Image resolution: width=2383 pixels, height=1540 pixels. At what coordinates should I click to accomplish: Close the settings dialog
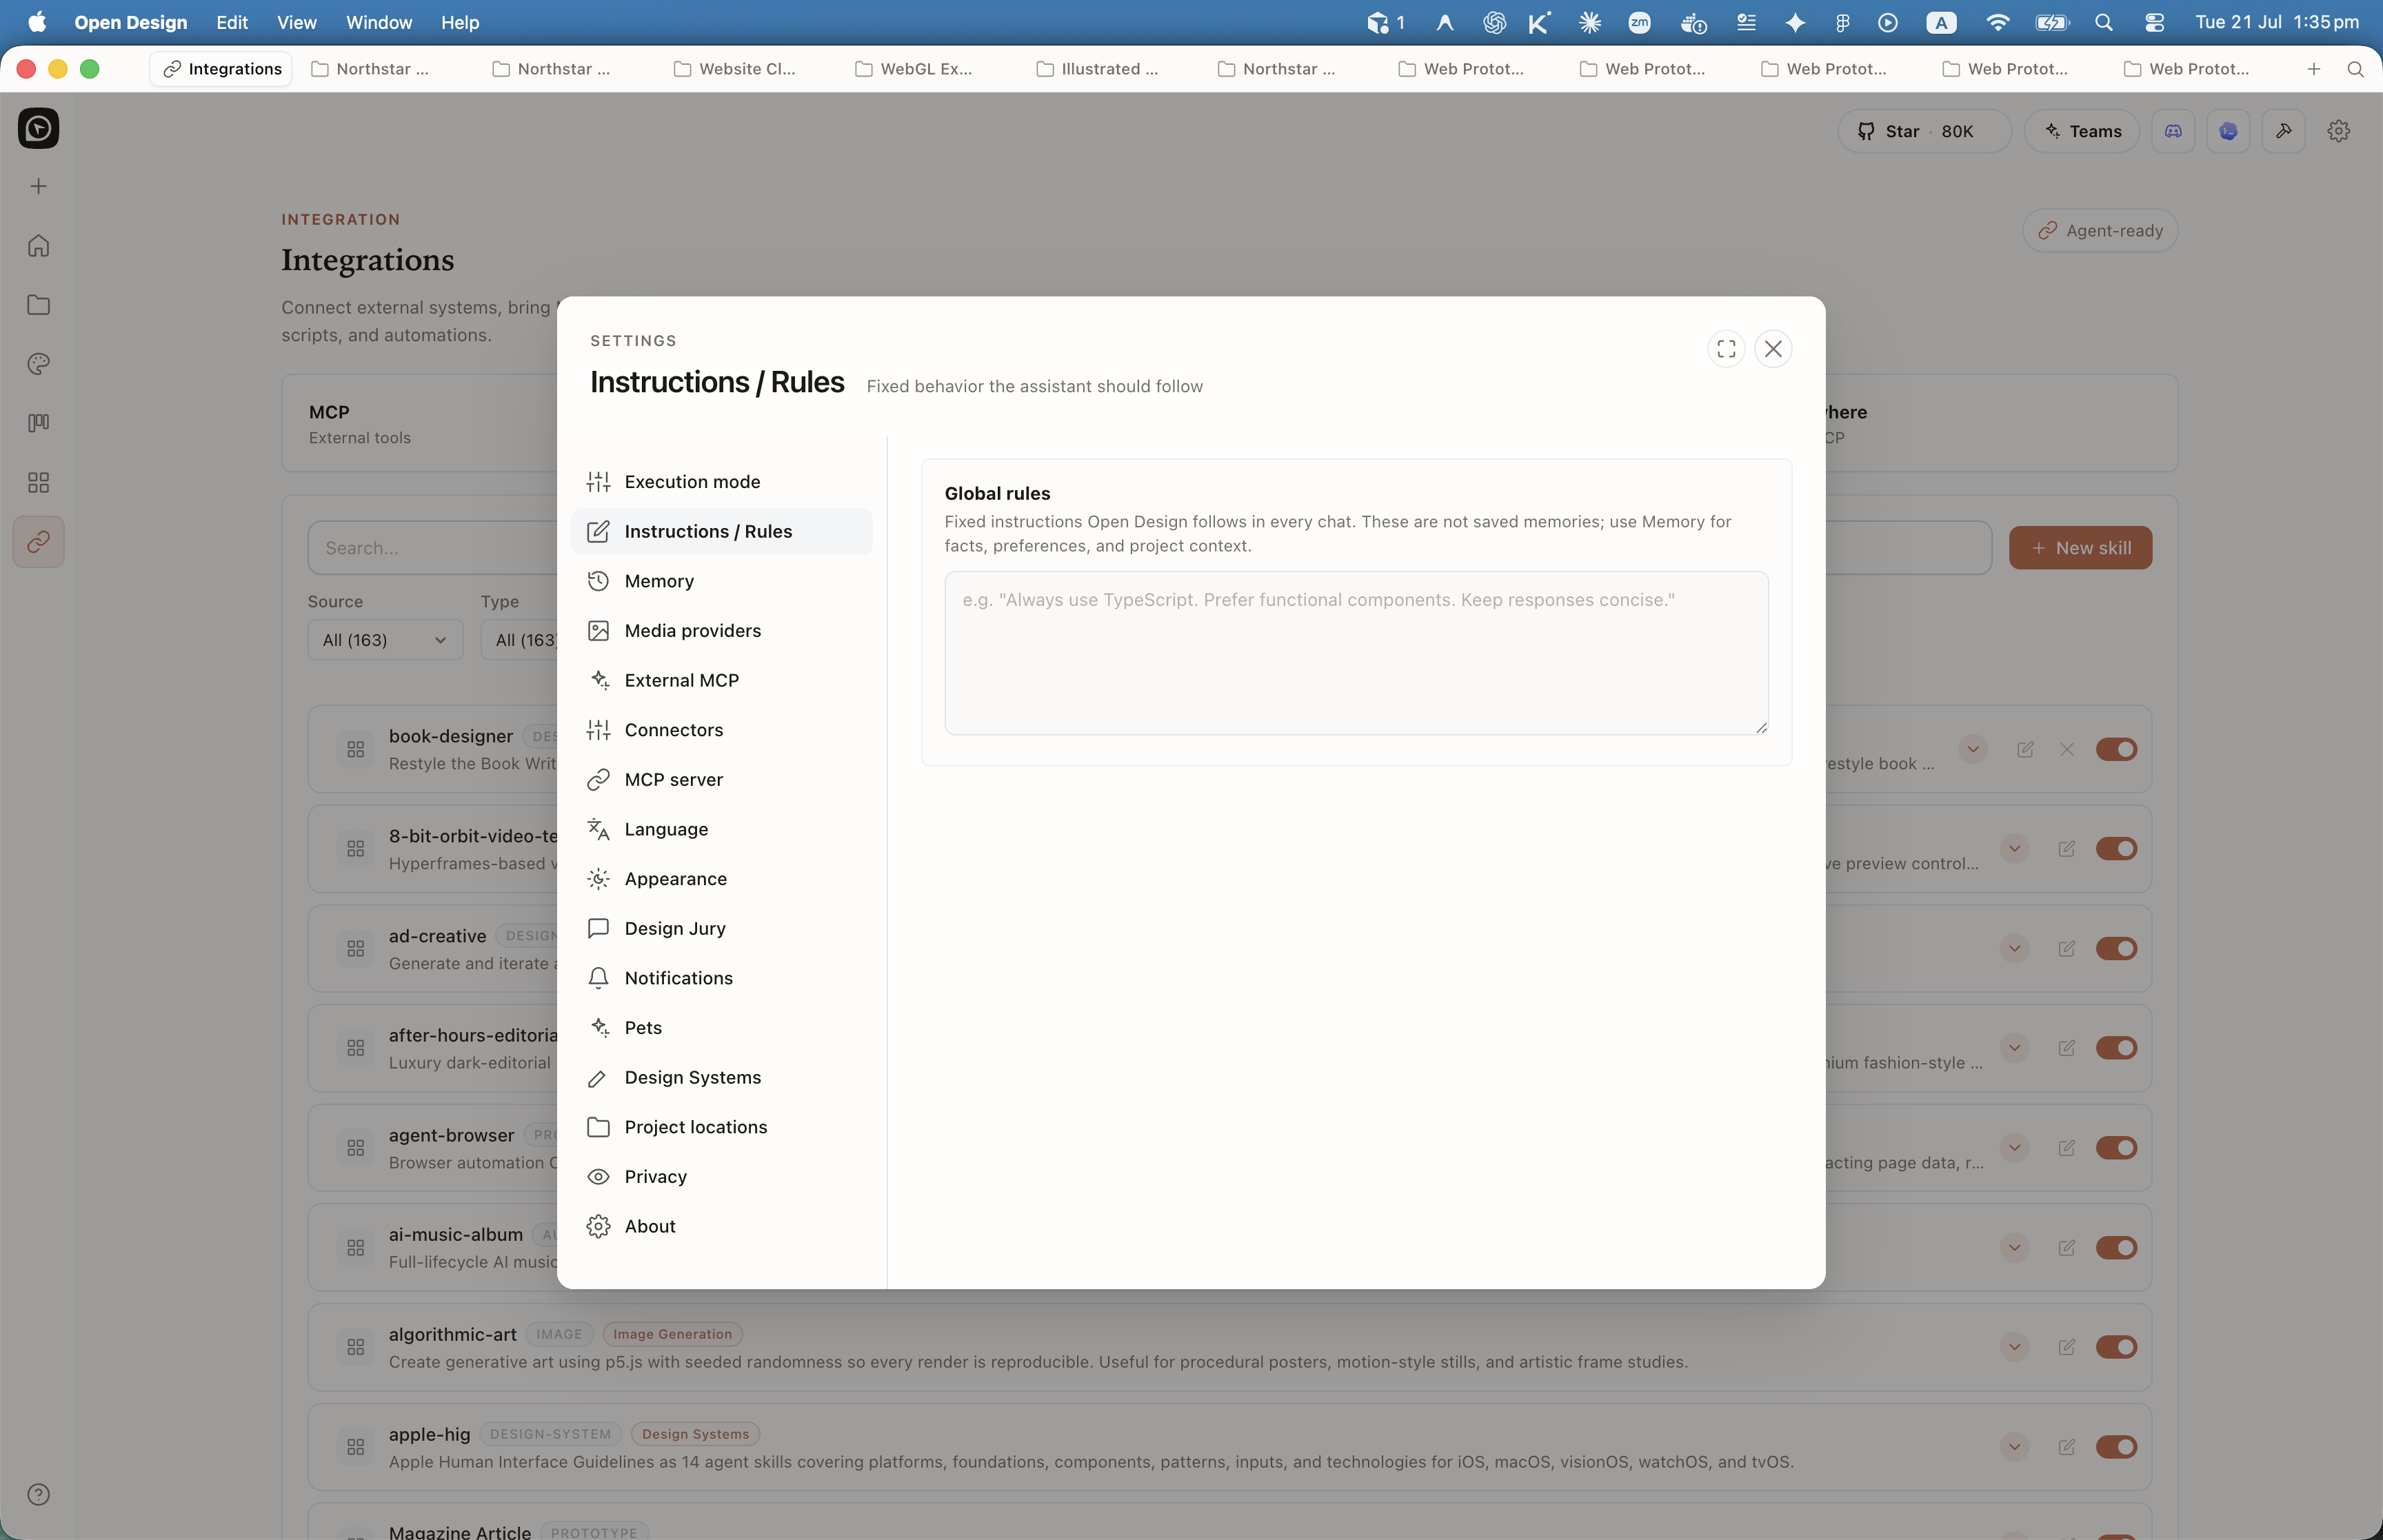point(1773,349)
